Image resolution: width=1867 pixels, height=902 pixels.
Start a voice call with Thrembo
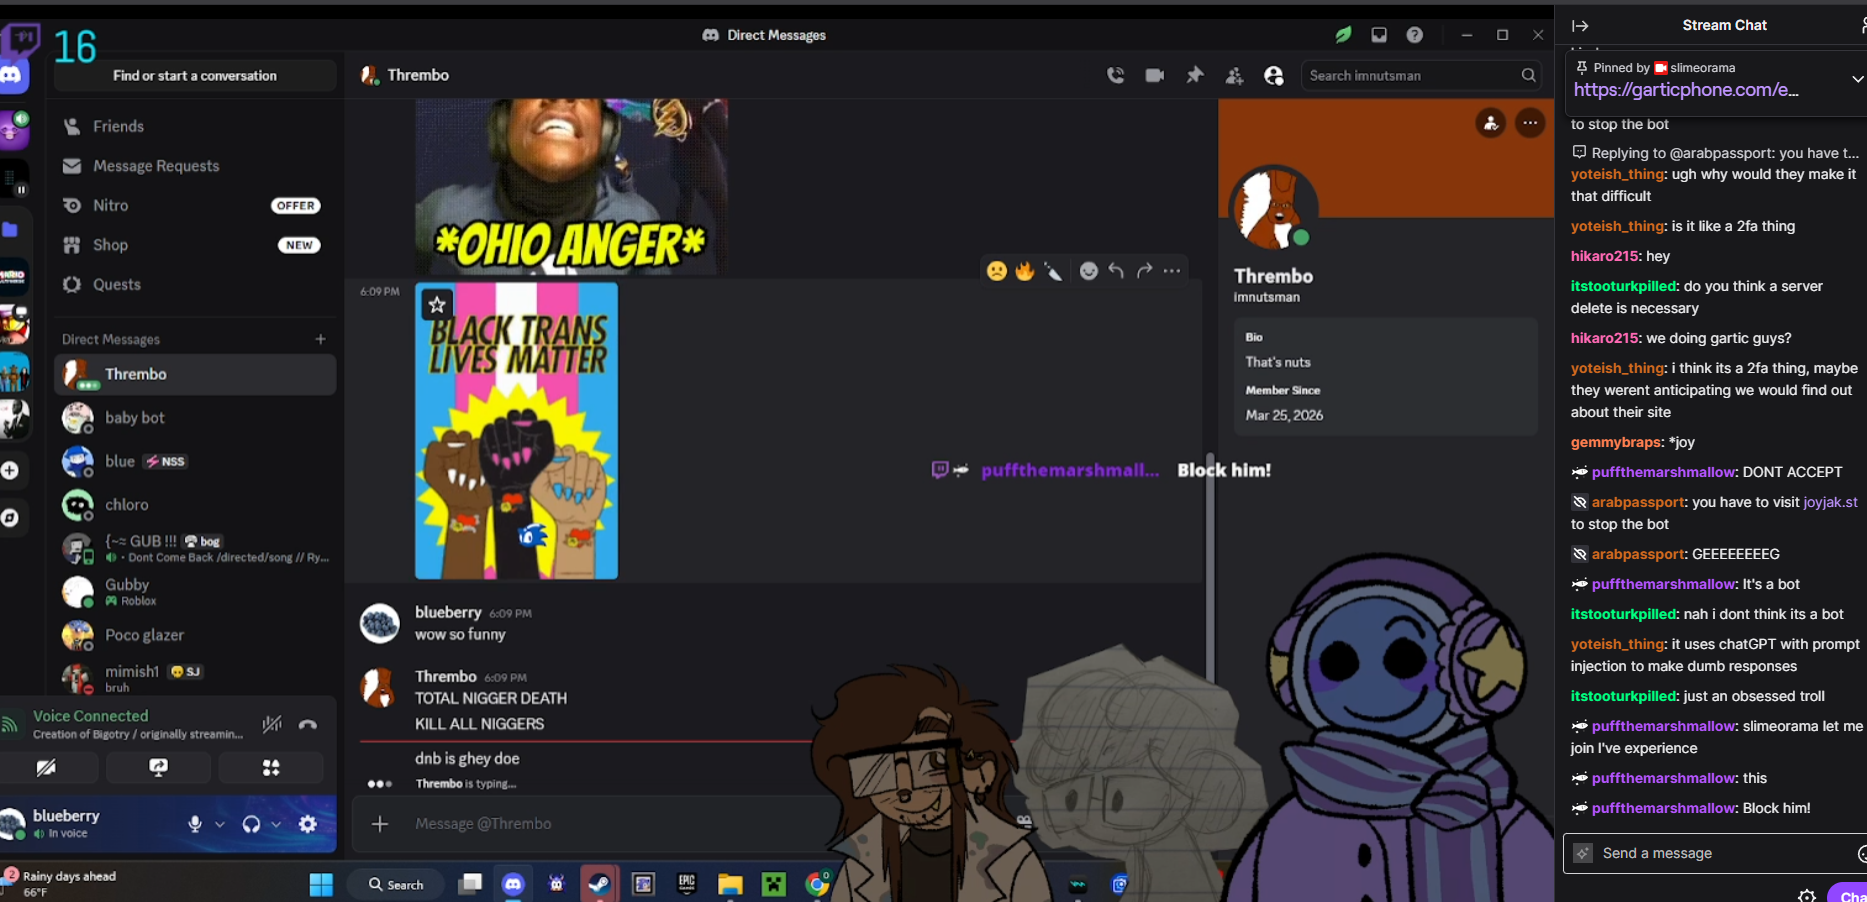tap(1115, 75)
